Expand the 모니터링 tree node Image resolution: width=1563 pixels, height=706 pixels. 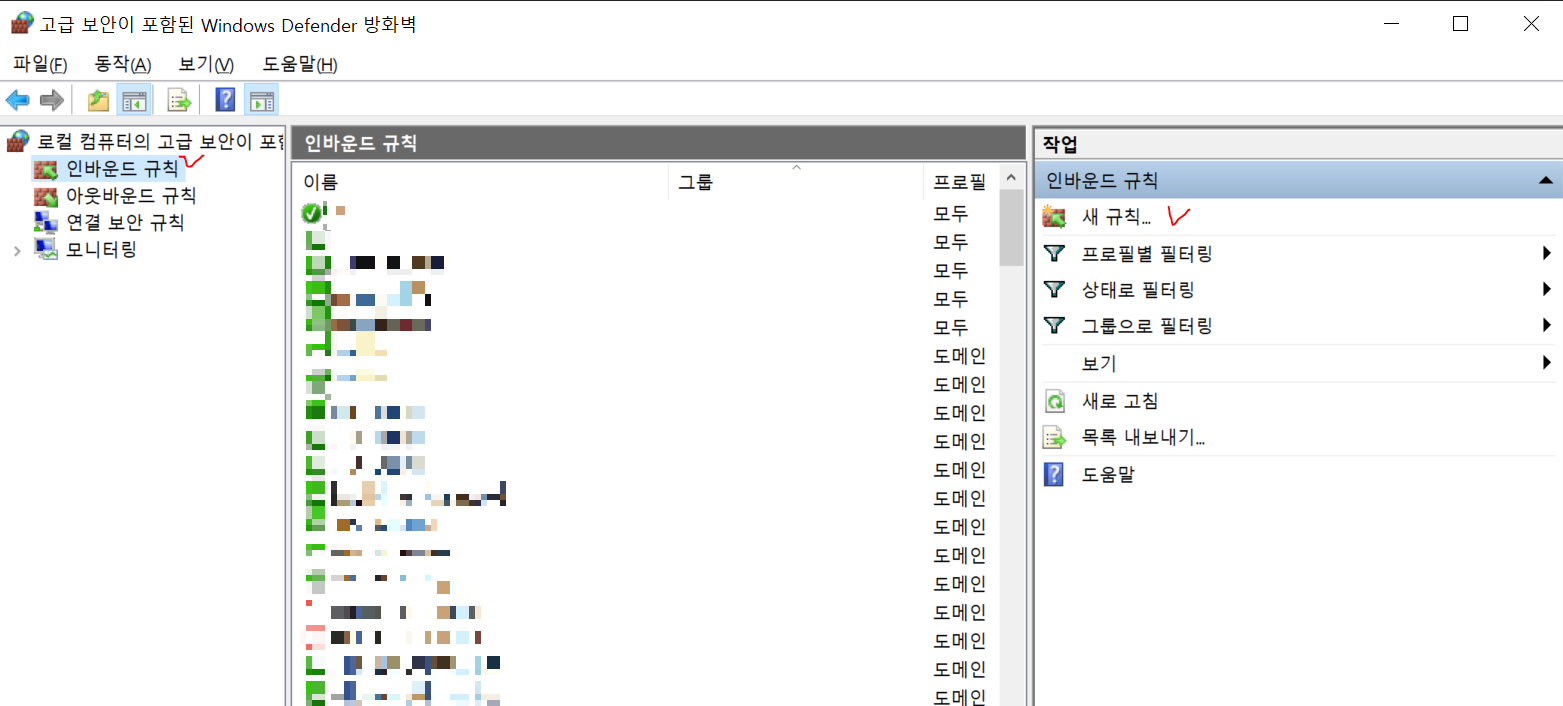pos(17,250)
